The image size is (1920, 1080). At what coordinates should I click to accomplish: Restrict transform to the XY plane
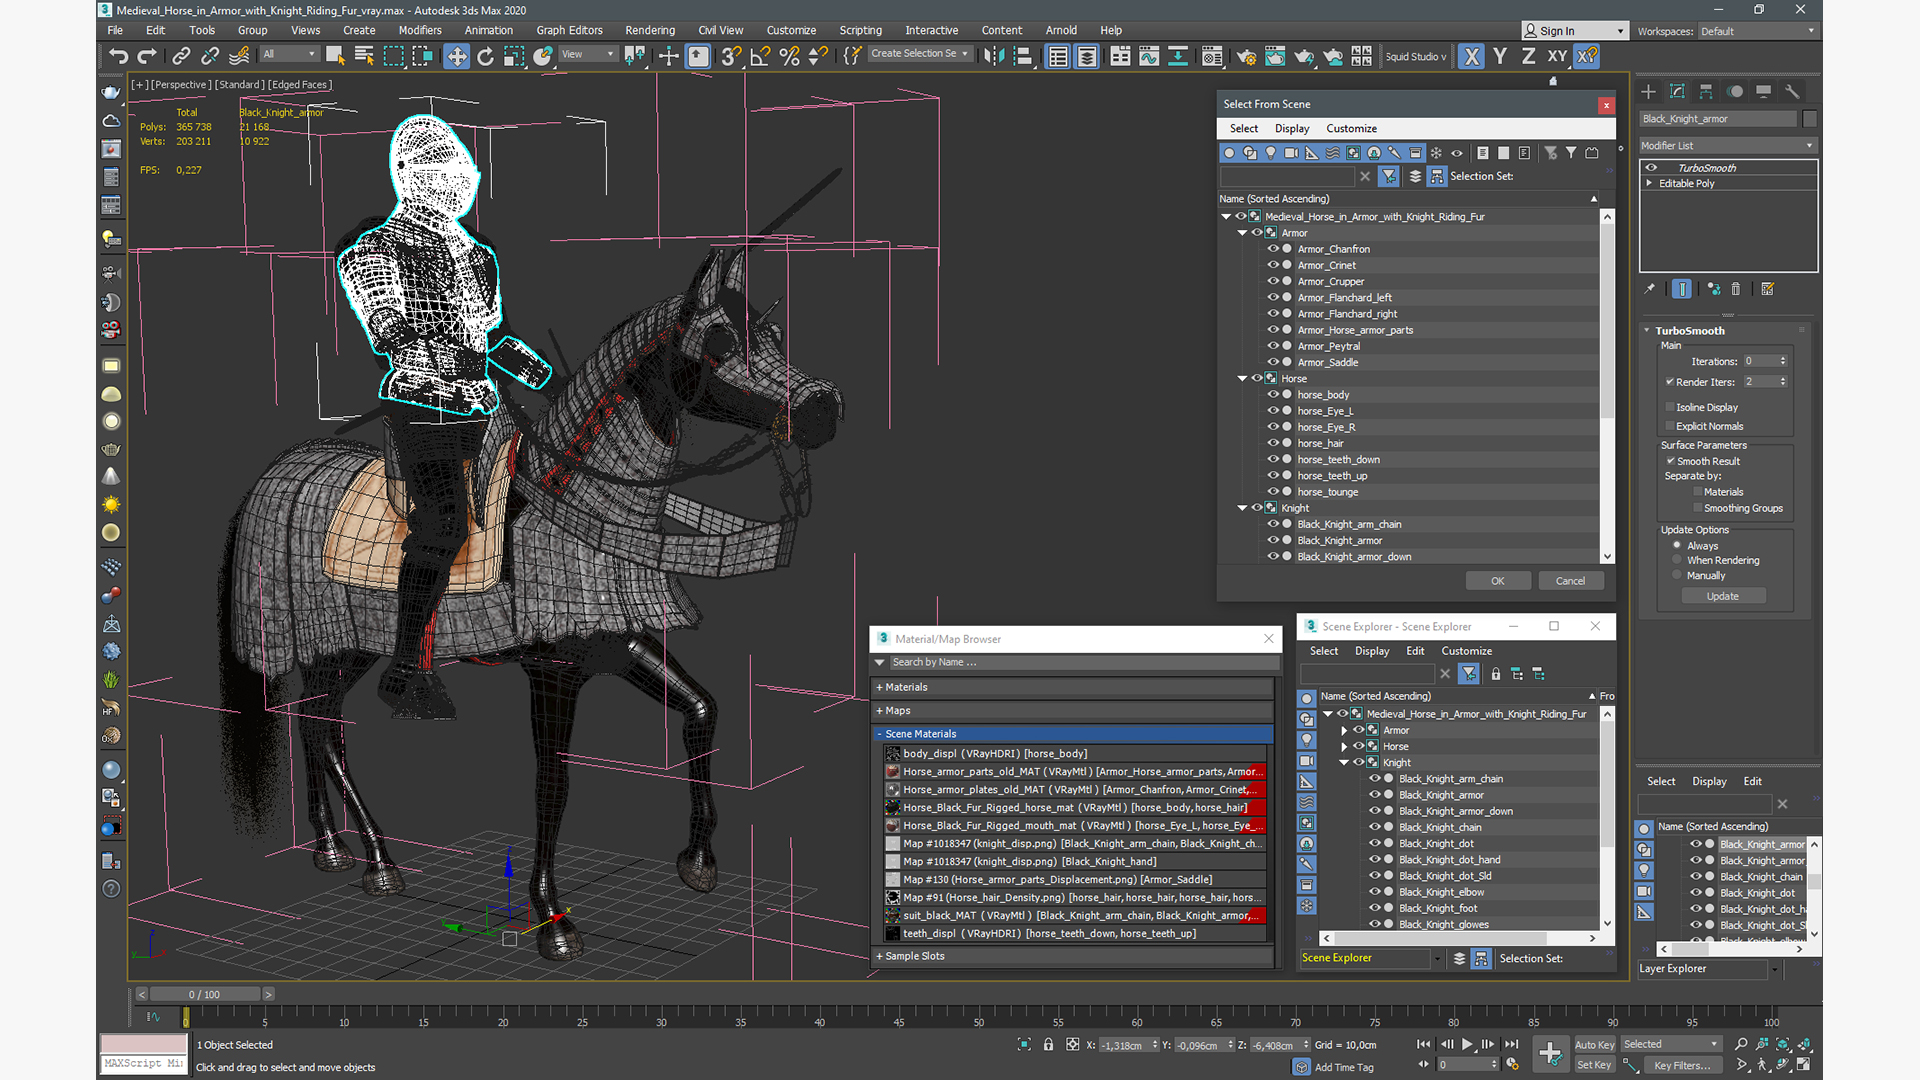tap(1557, 56)
